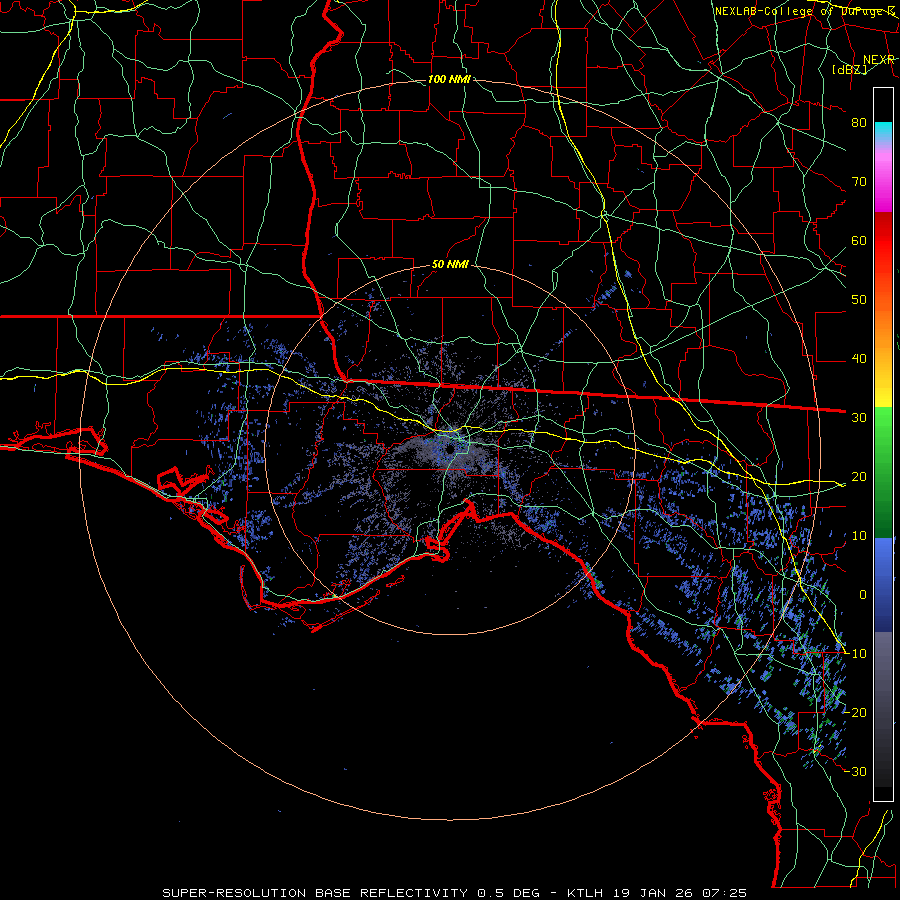Image resolution: width=900 pixels, height=900 pixels.
Task: Click the 19 JAN 26 07:25 timestamp
Action: coord(678,893)
